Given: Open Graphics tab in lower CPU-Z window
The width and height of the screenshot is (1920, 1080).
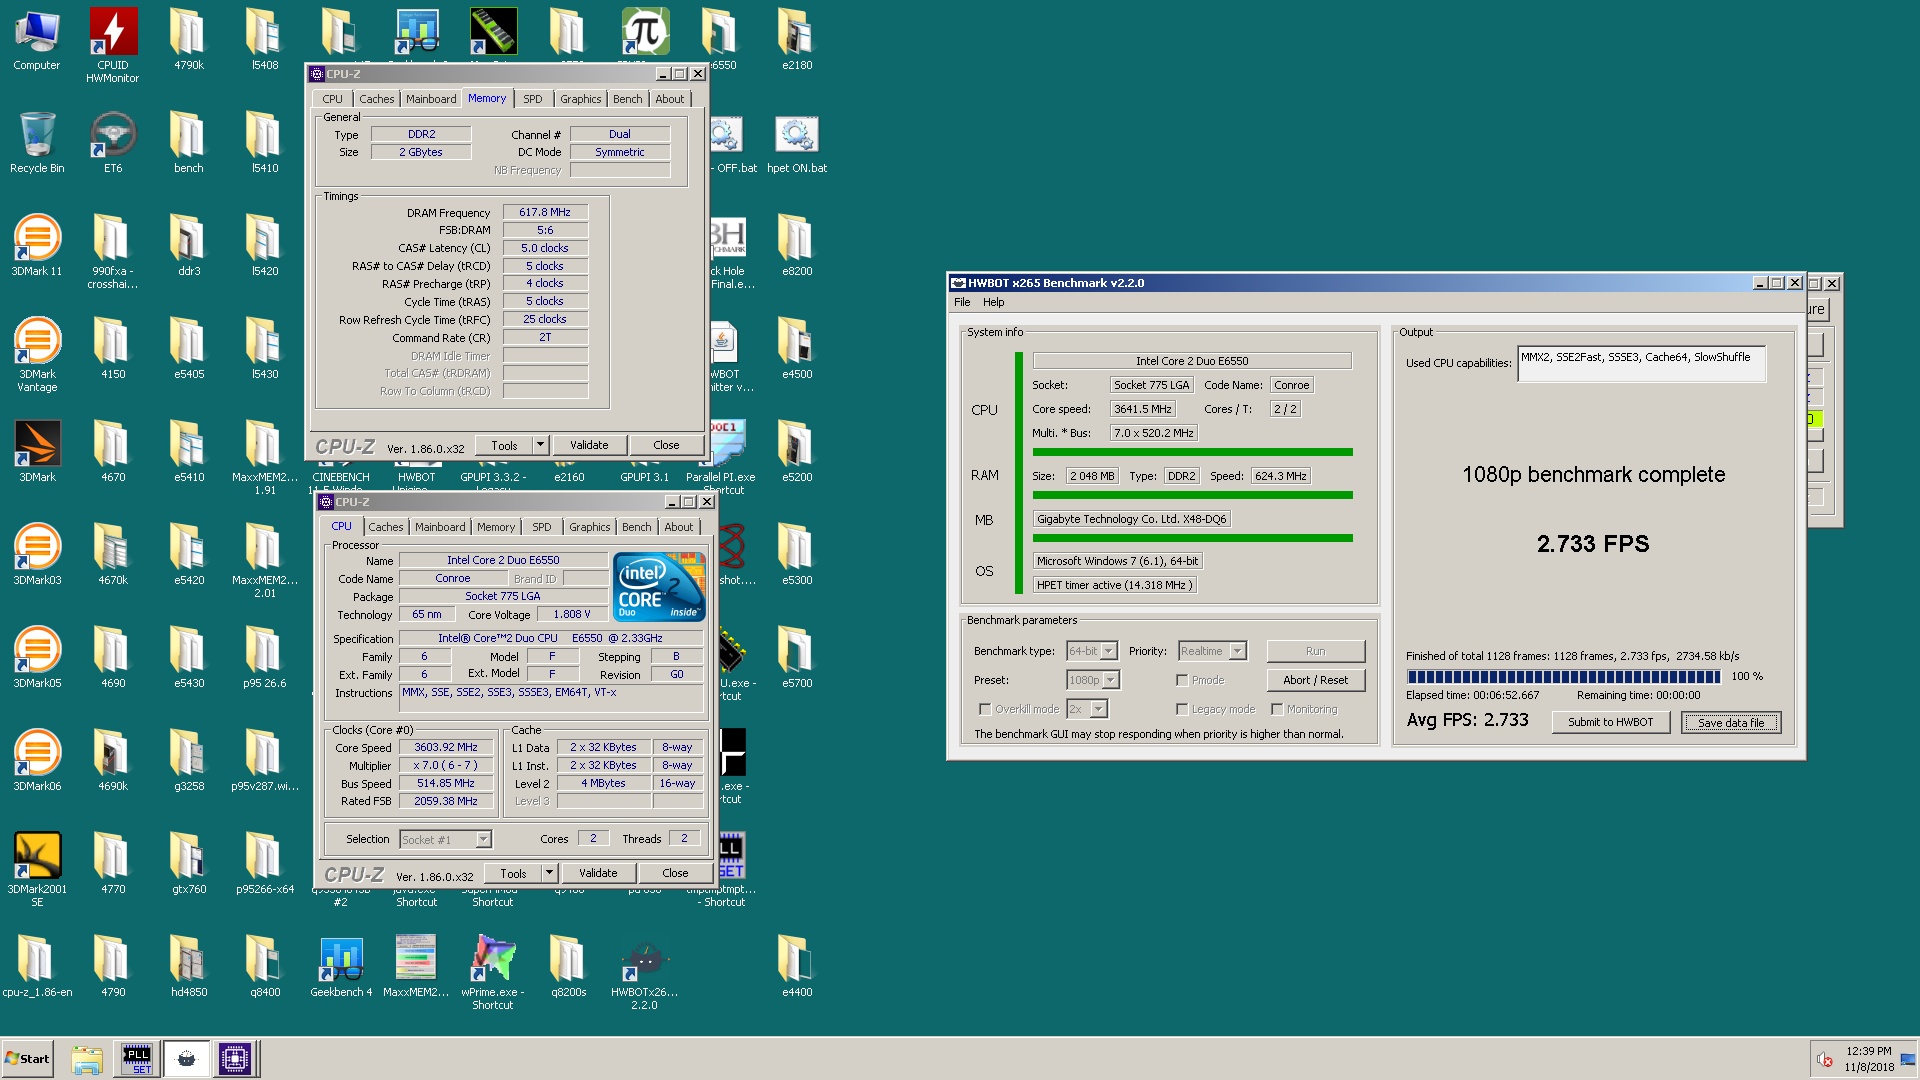Looking at the screenshot, I should (x=590, y=527).
